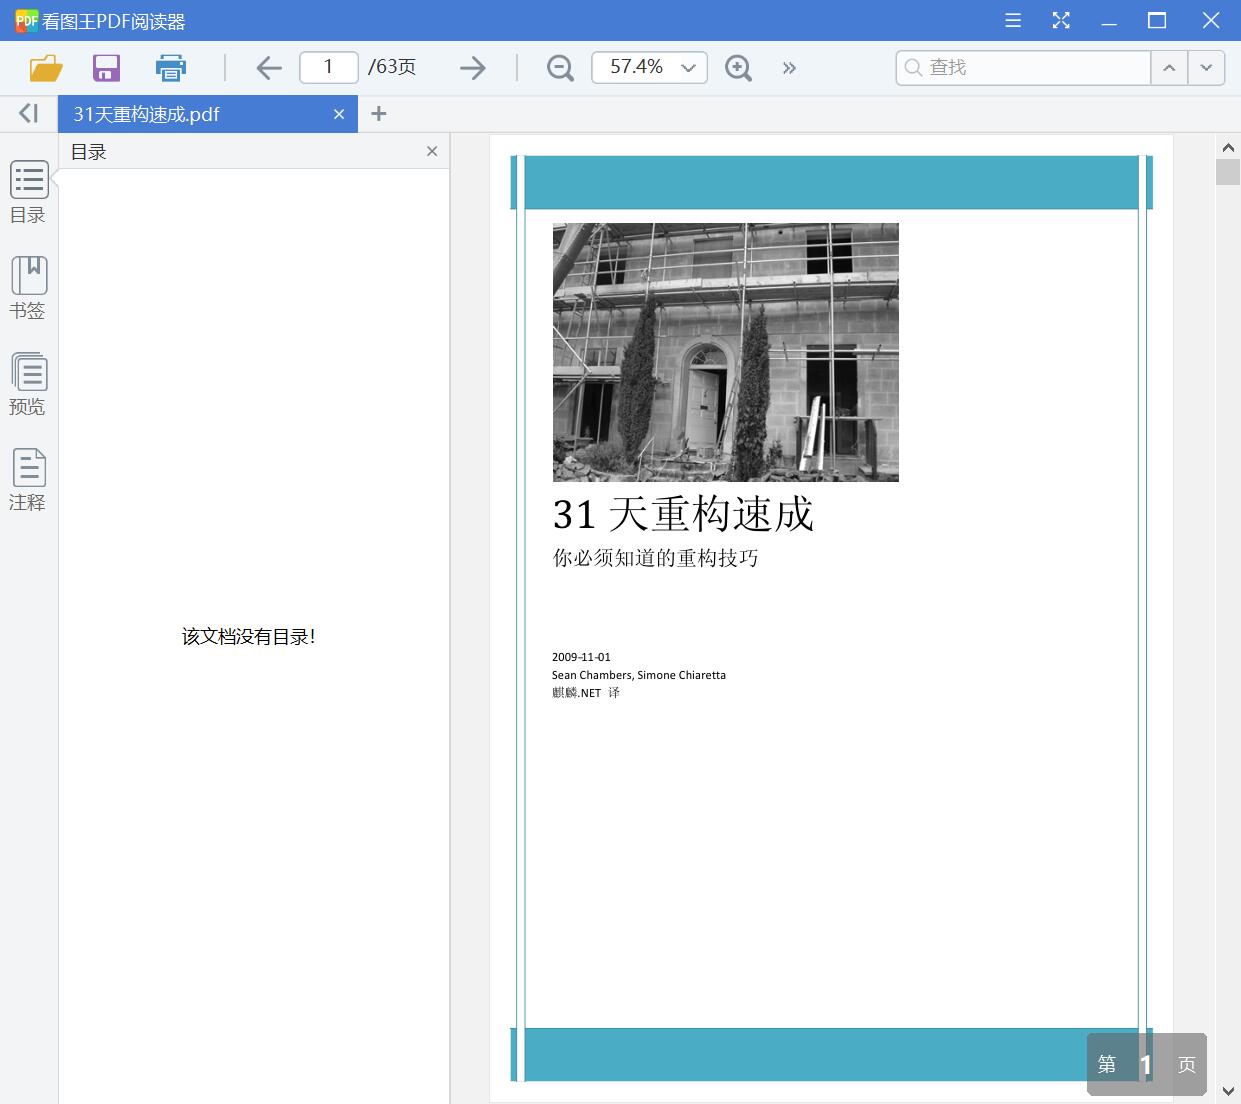Zoom in with the magnifier plus icon

738,67
